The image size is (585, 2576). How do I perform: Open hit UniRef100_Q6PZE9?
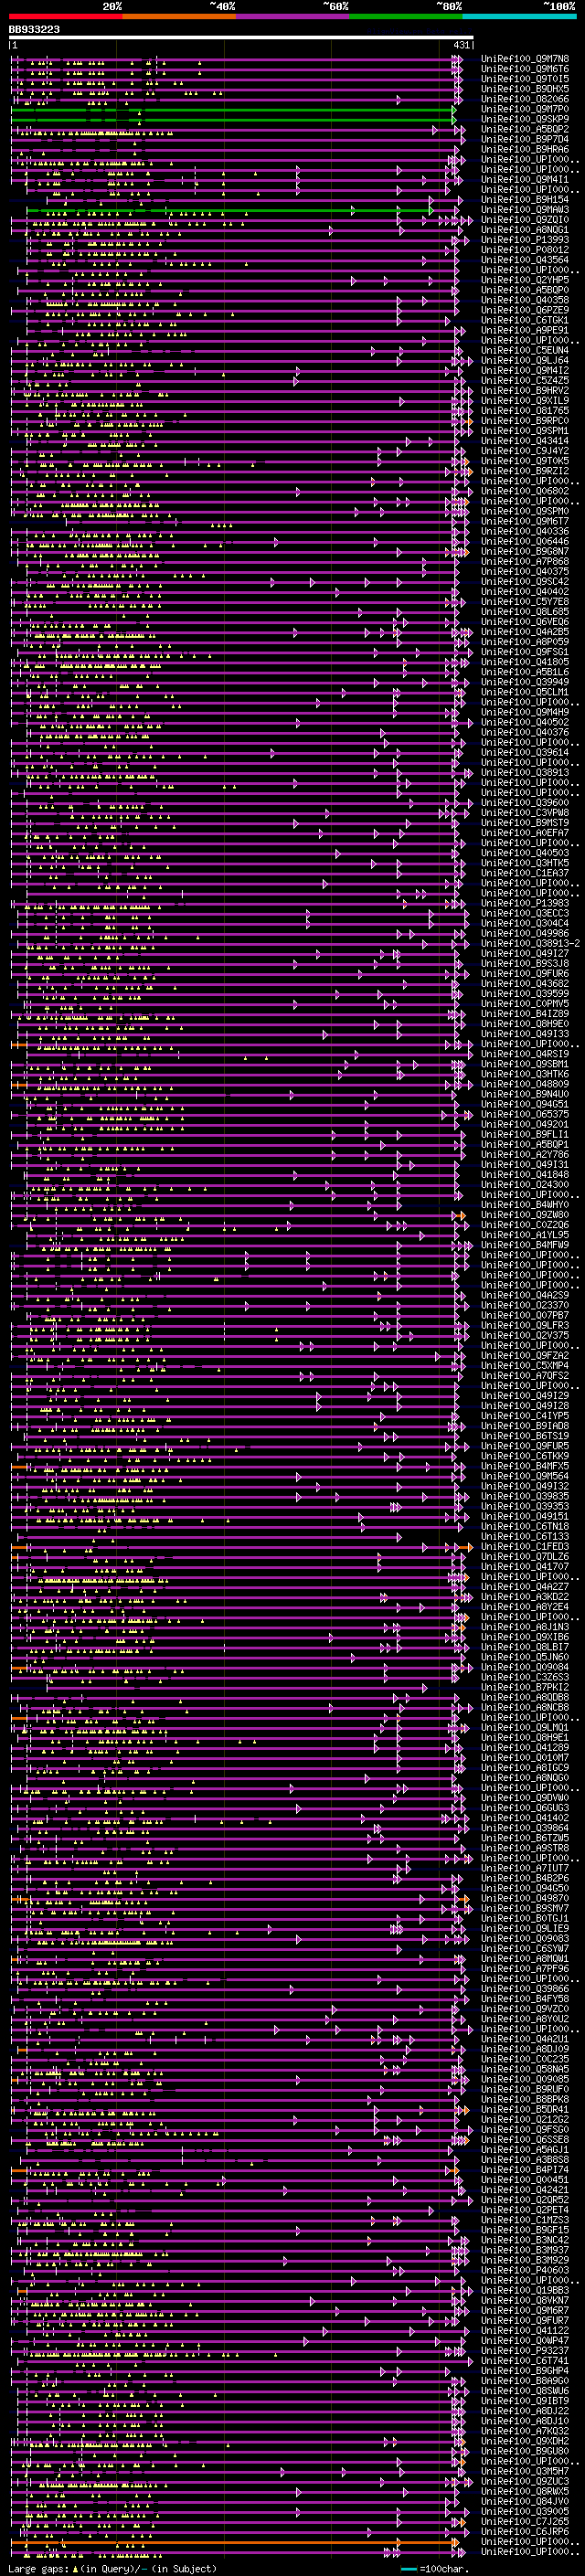[525, 310]
